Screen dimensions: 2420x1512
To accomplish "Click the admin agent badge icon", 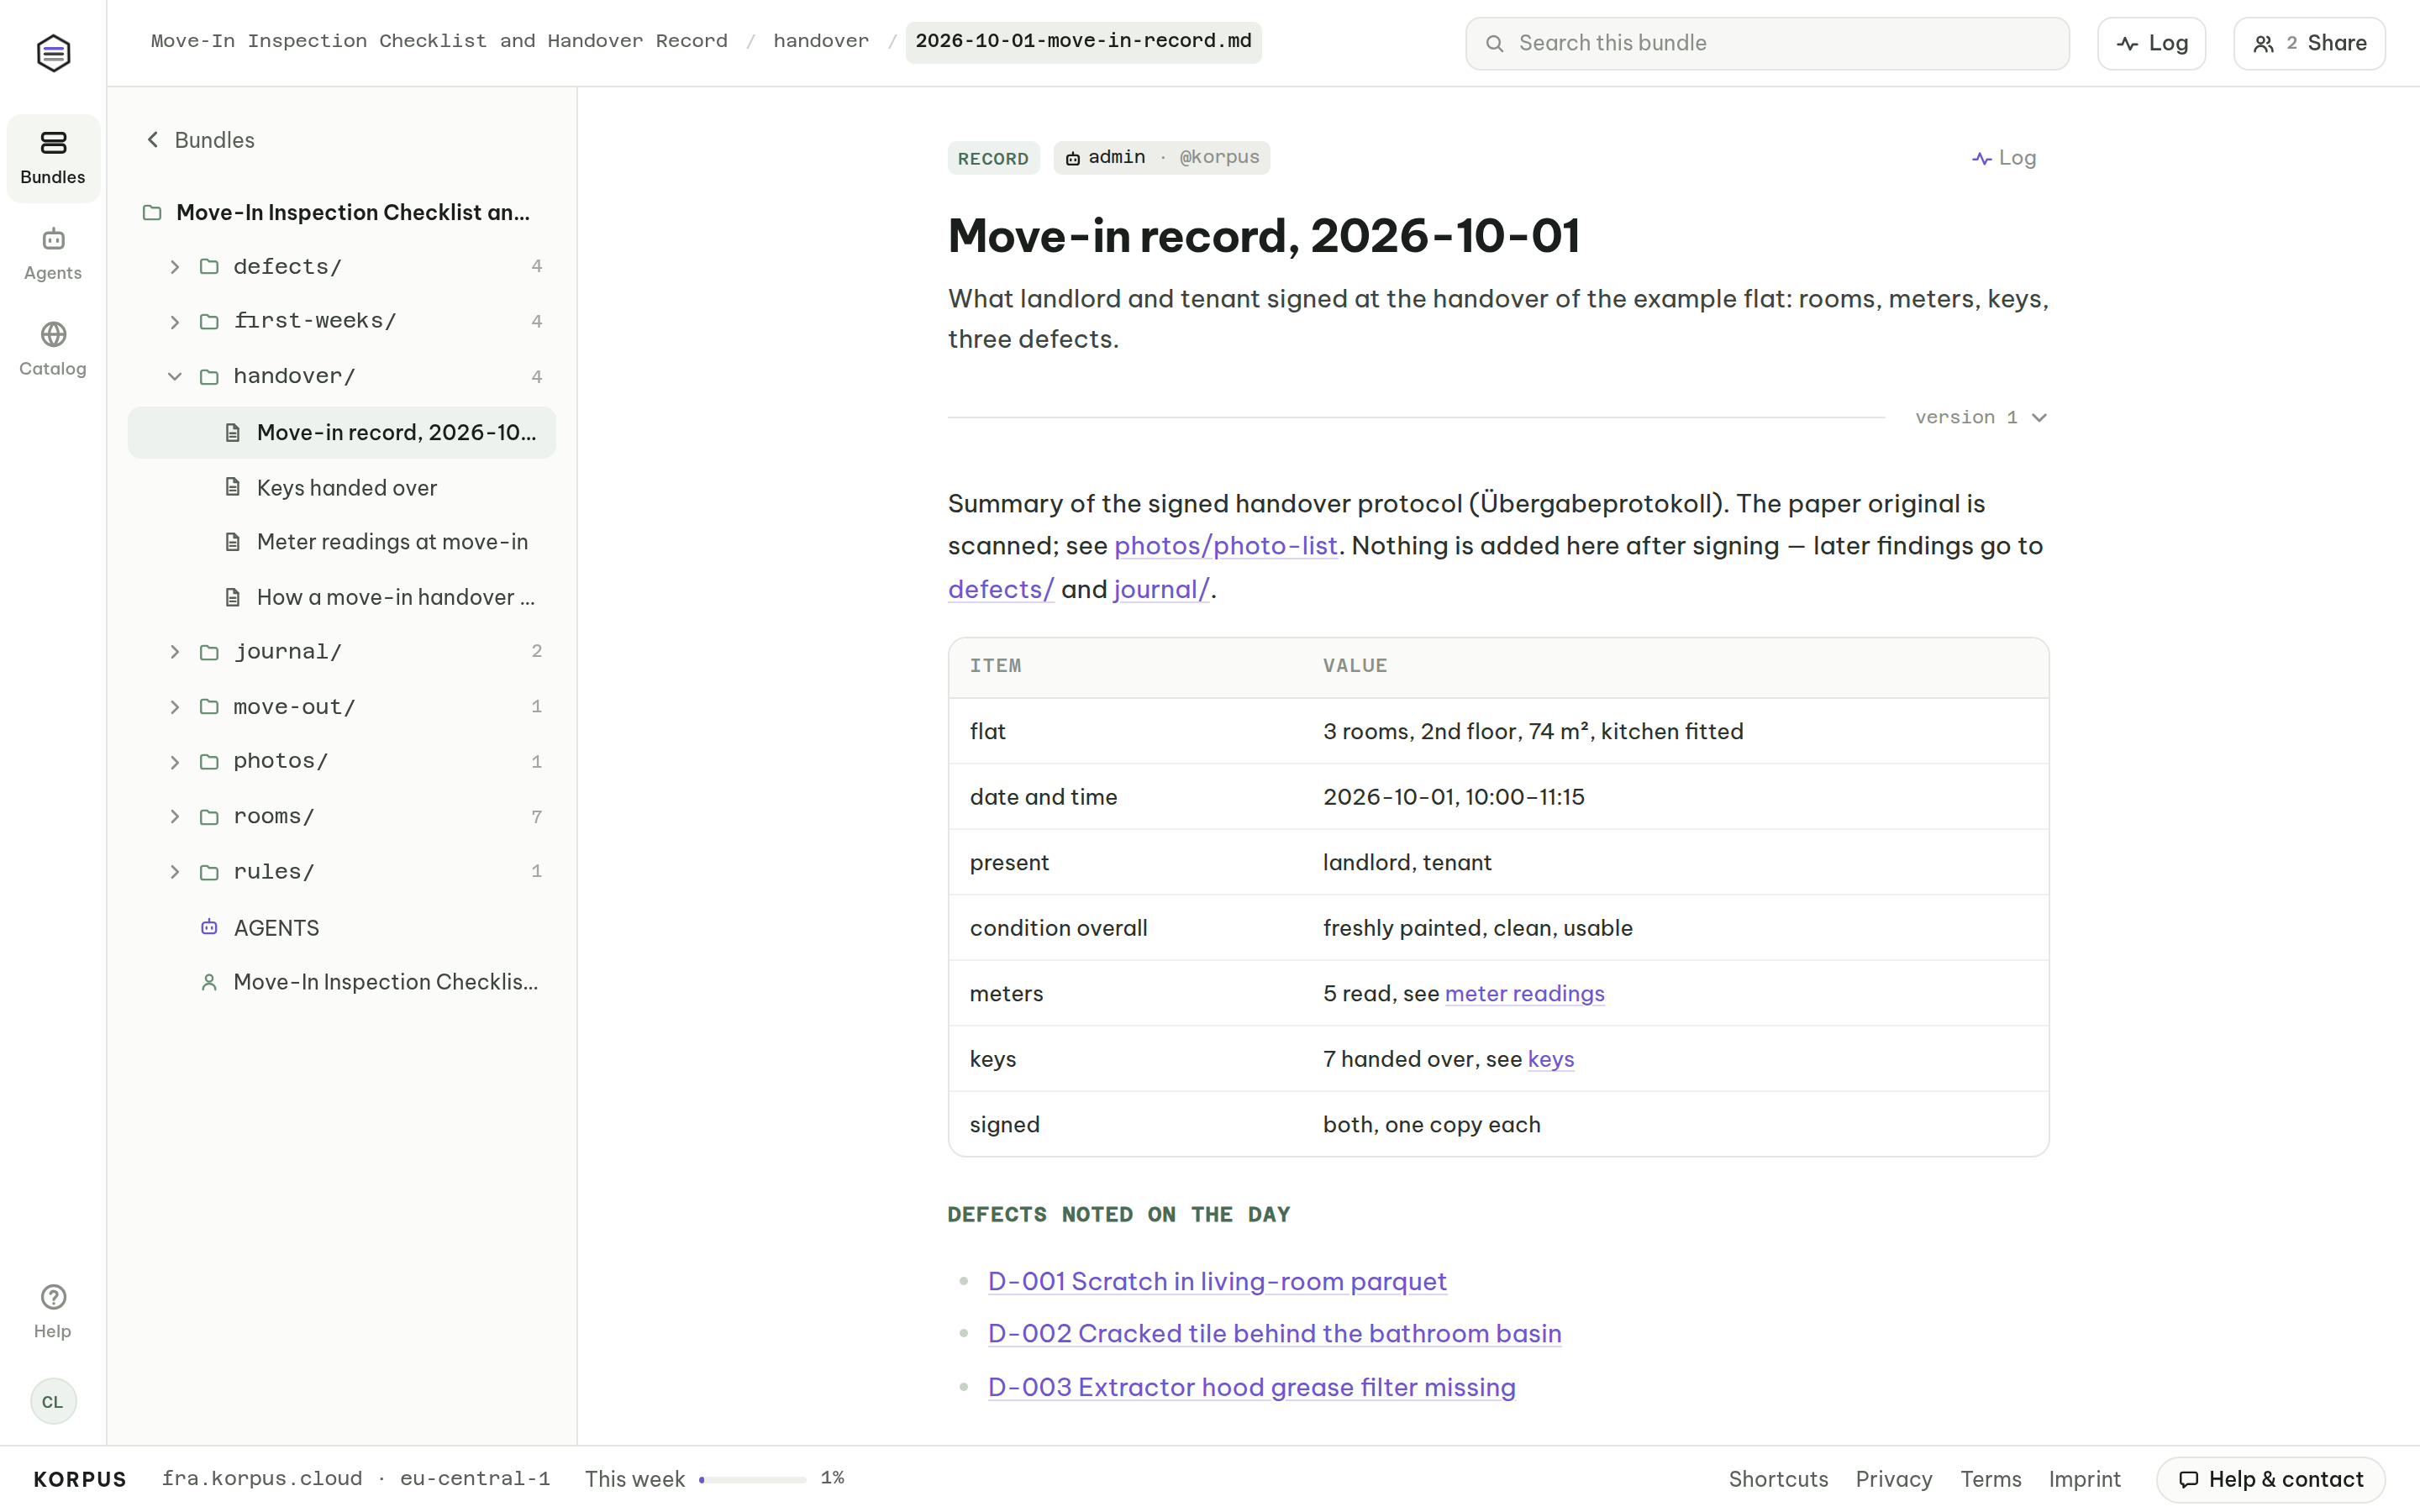I will click(x=1073, y=158).
